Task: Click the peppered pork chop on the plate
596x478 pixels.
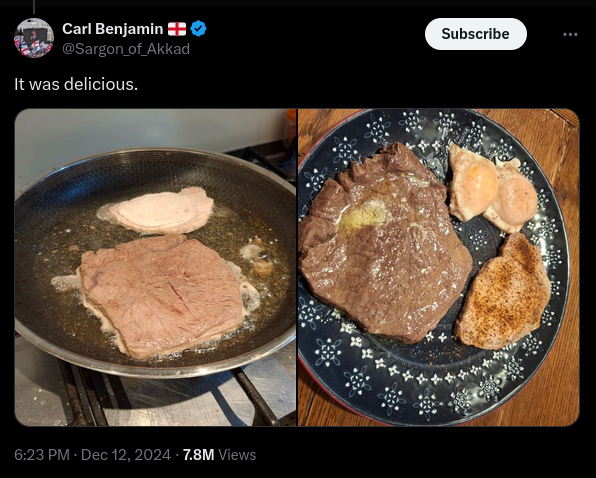Action: tap(503, 292)
